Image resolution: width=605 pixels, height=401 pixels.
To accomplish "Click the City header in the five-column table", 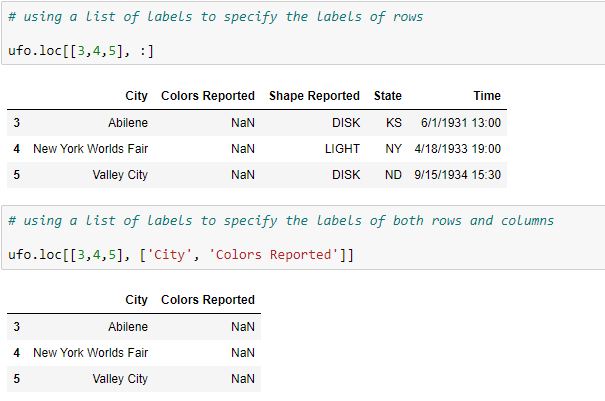I will pyautogui.click(x=137, y=96).
